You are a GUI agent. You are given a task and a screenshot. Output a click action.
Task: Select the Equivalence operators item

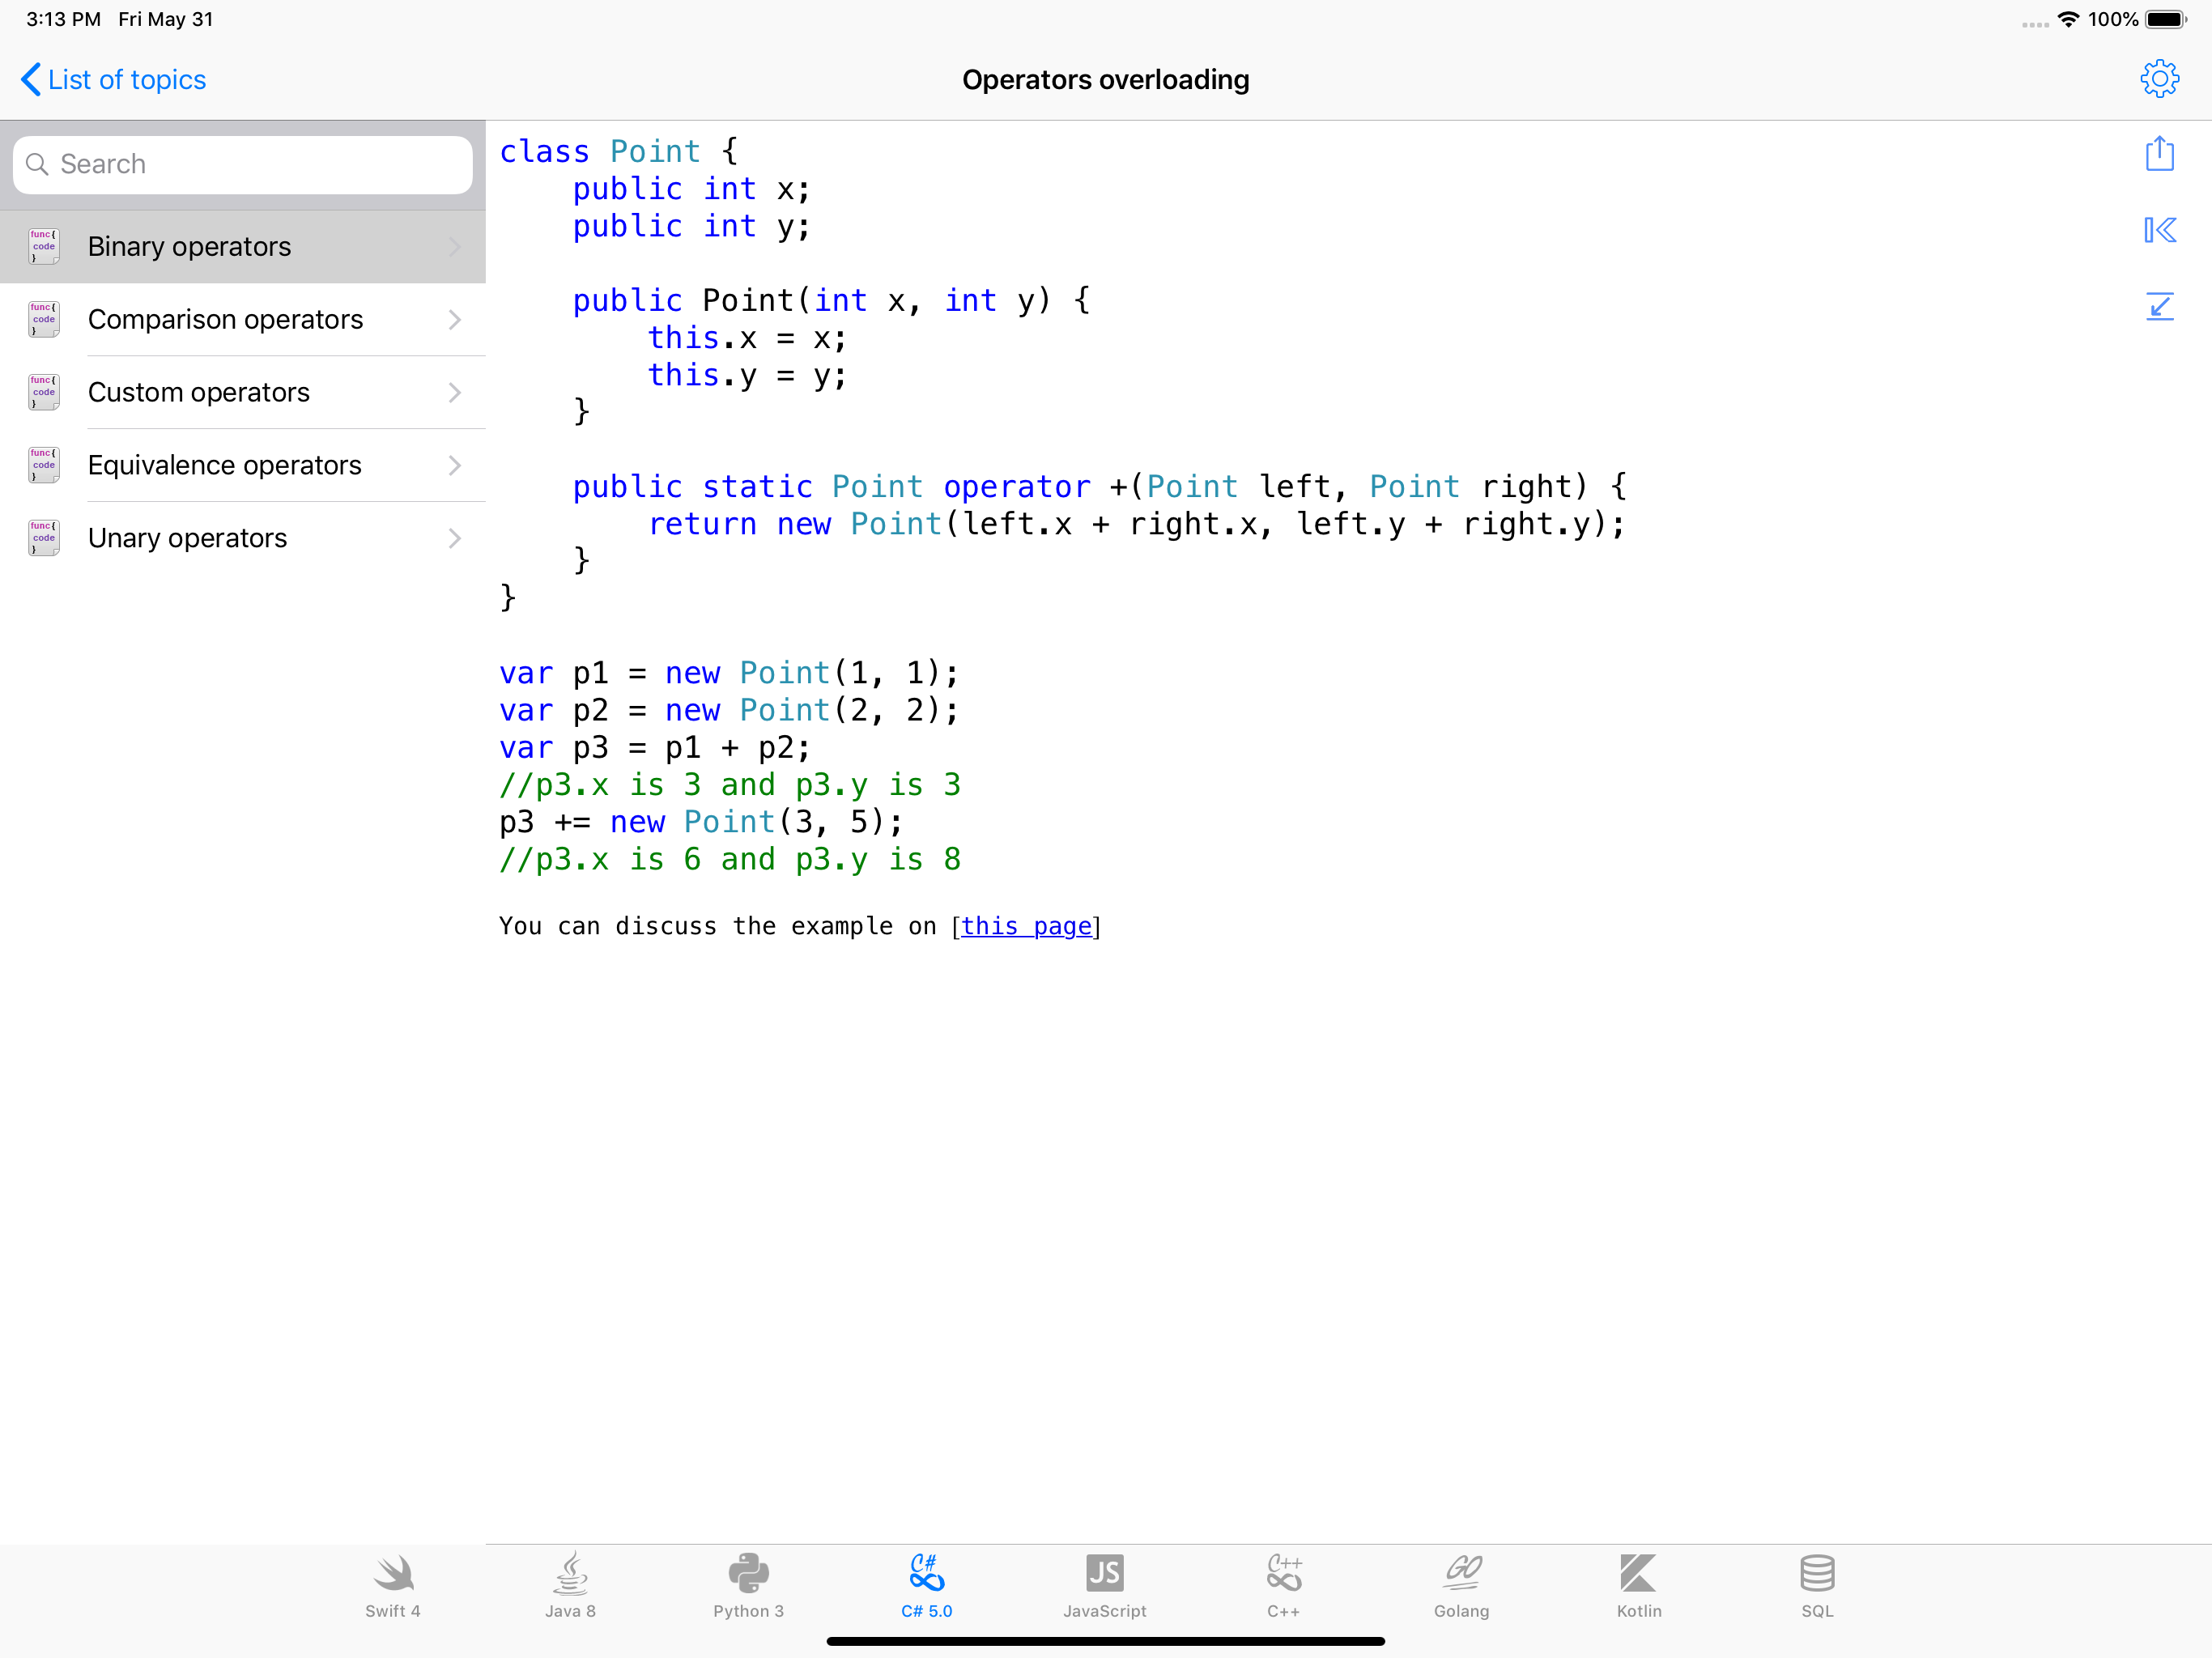(224, 466)
